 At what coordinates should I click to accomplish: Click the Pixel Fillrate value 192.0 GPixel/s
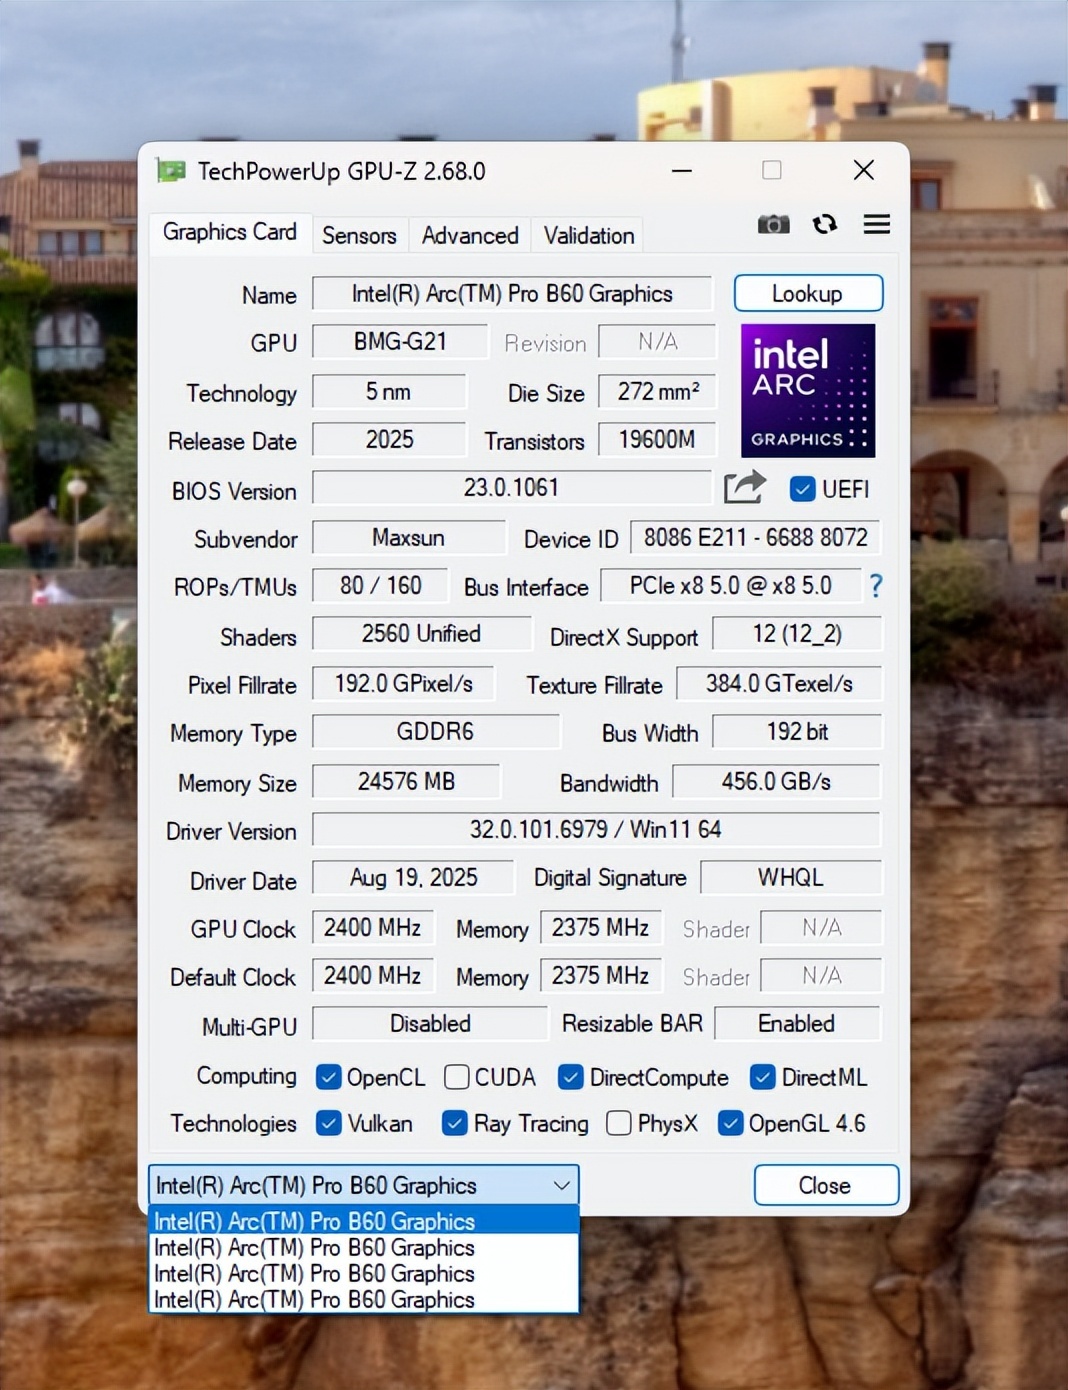(403, 684)
